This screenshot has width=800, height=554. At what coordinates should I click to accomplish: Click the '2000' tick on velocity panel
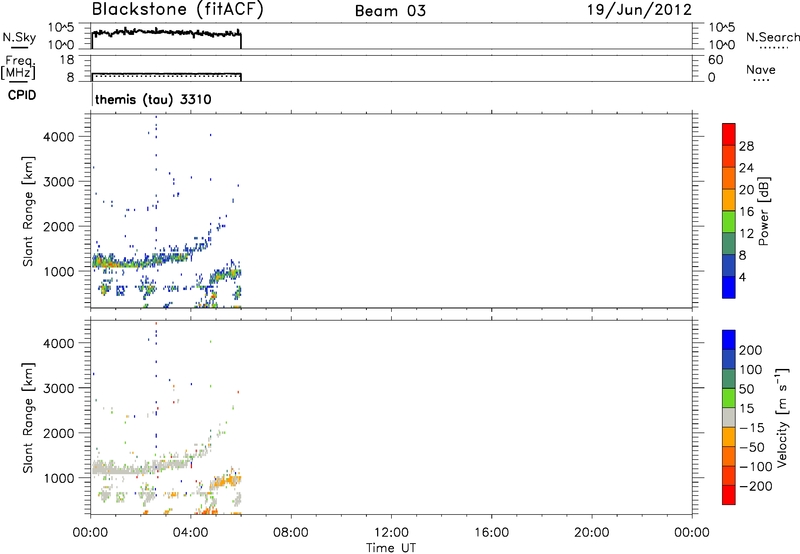coord(59,433)
